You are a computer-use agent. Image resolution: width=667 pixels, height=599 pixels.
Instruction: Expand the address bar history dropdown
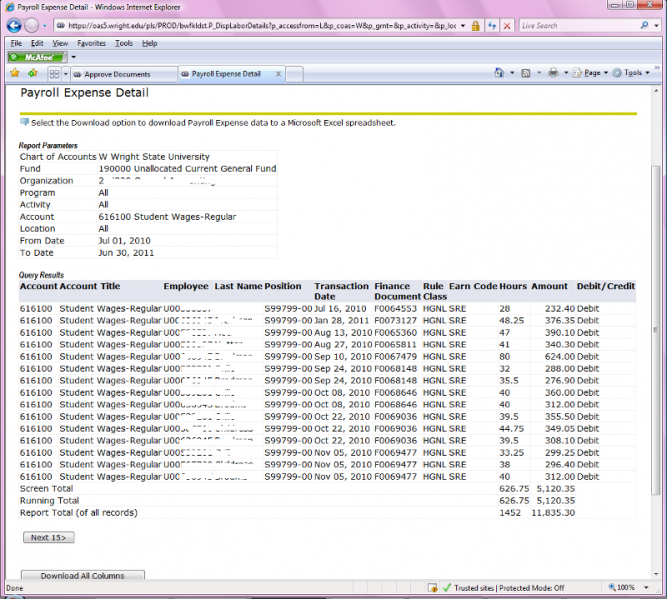point(463,26)
